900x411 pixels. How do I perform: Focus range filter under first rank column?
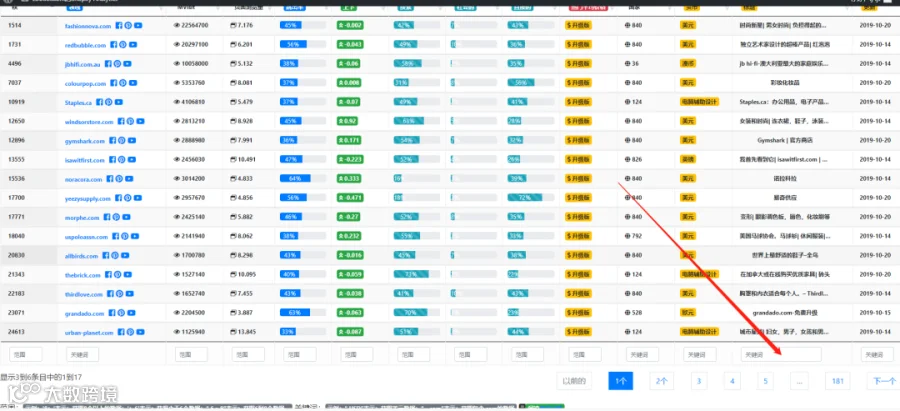pyautogui.click(x=26, y=355)
